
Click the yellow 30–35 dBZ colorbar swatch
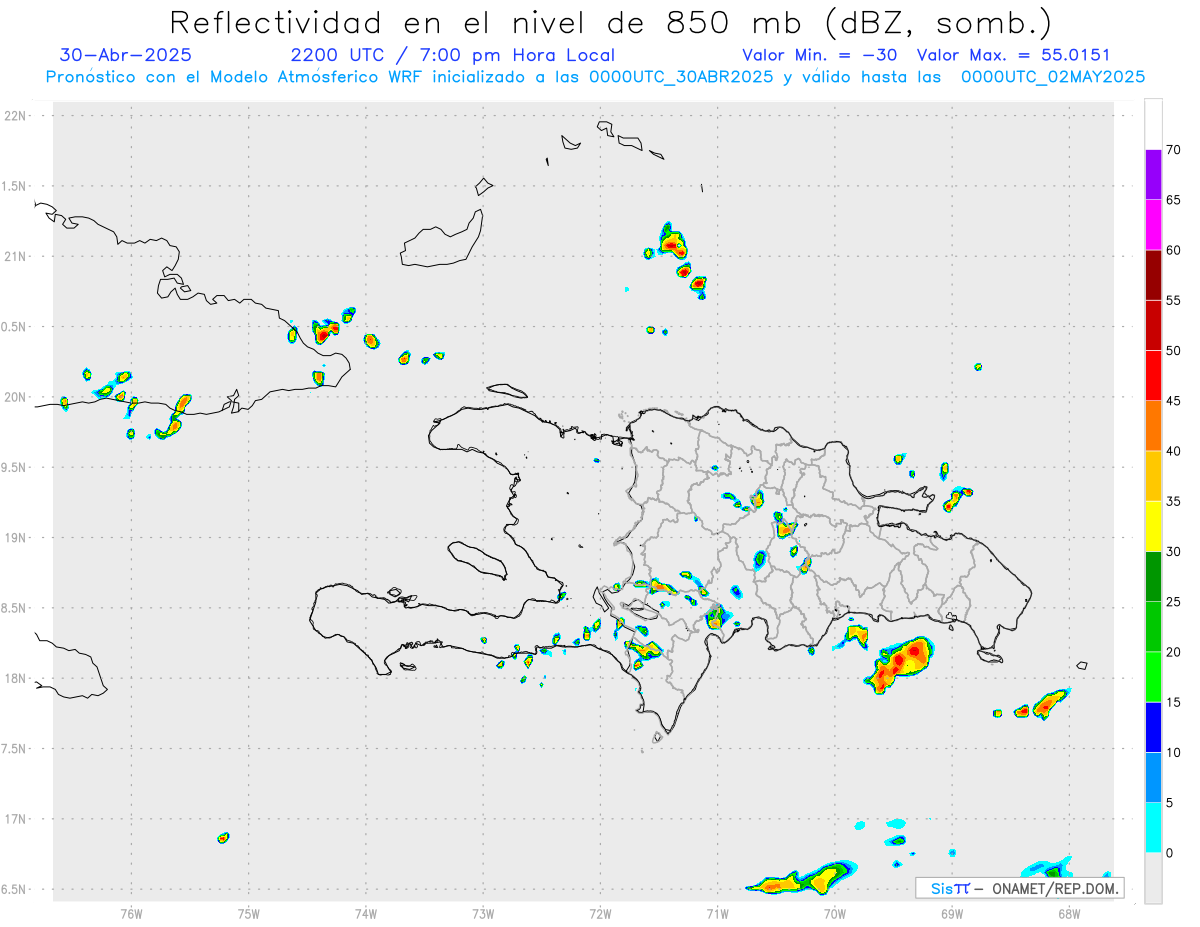pyautogui.click(x=1153, y=526)
